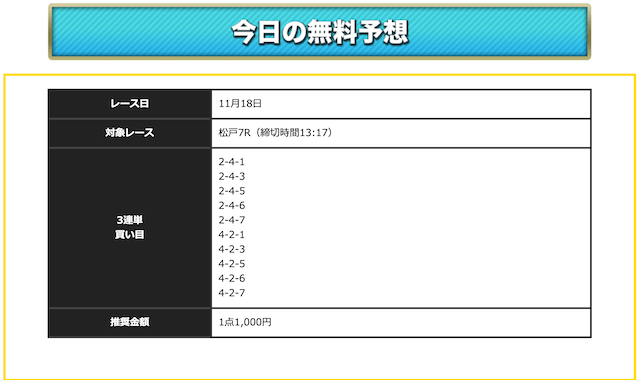Click the 2-4-3 betting combination
The height and width of the screenshot is (380, 640).
(x=231, y=176)
